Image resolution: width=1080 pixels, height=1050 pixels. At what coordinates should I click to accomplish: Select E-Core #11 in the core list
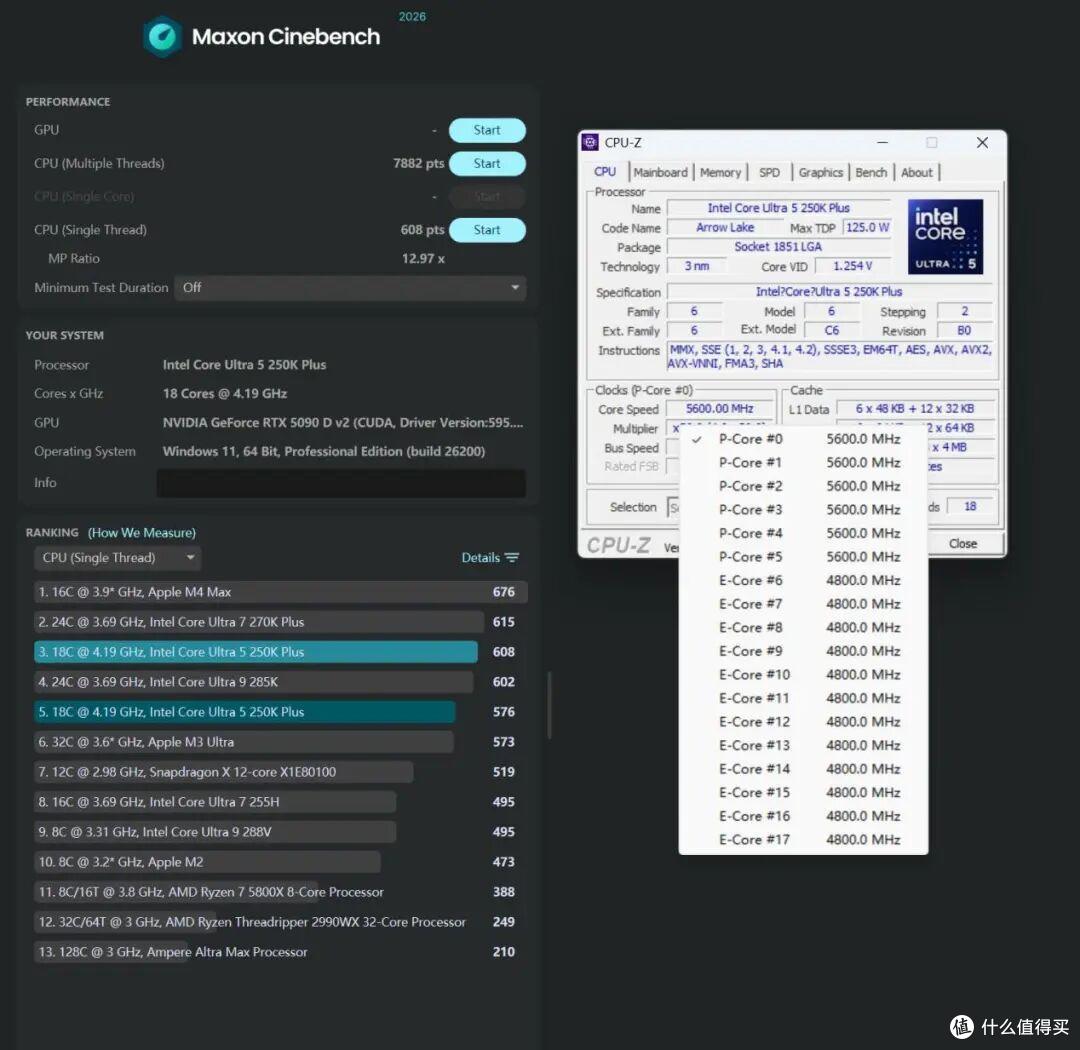point(803,698)
